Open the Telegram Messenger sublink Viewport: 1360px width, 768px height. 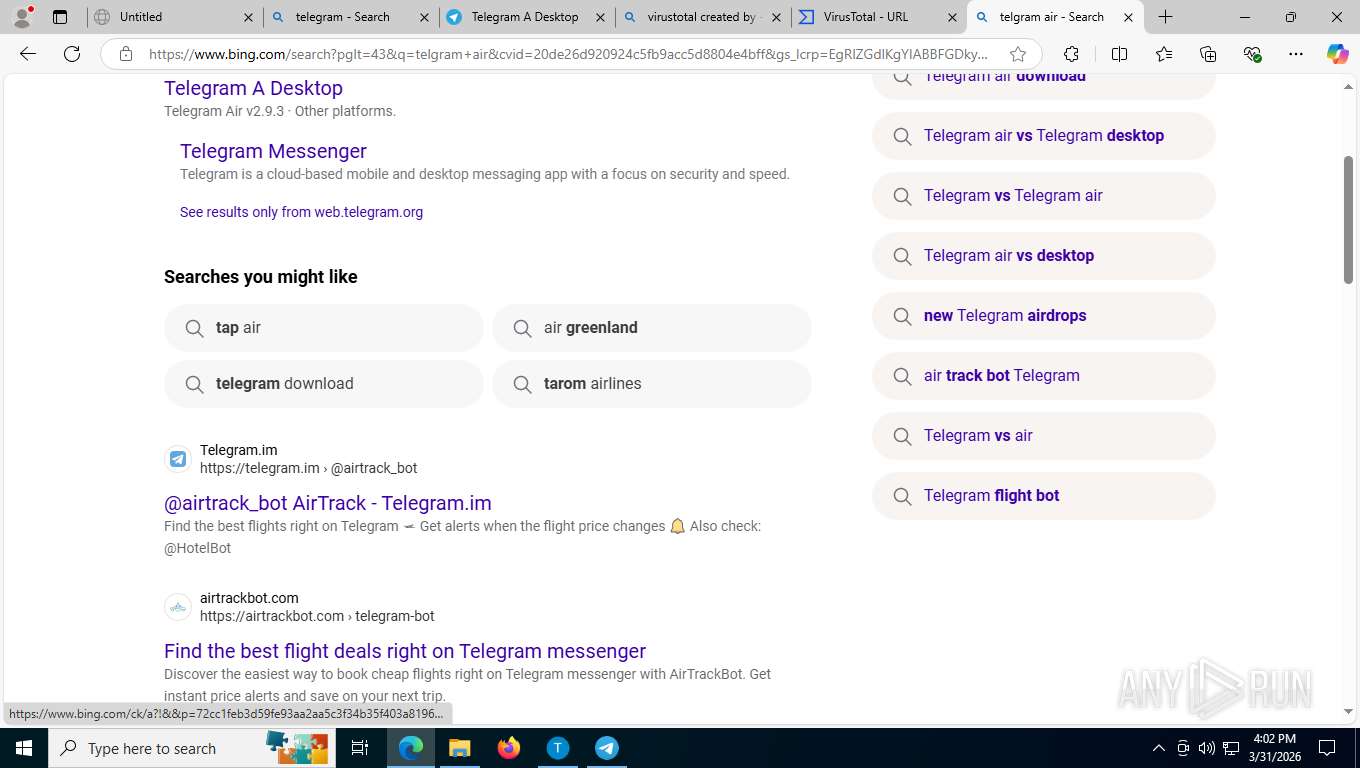click(x=273, y=151)
